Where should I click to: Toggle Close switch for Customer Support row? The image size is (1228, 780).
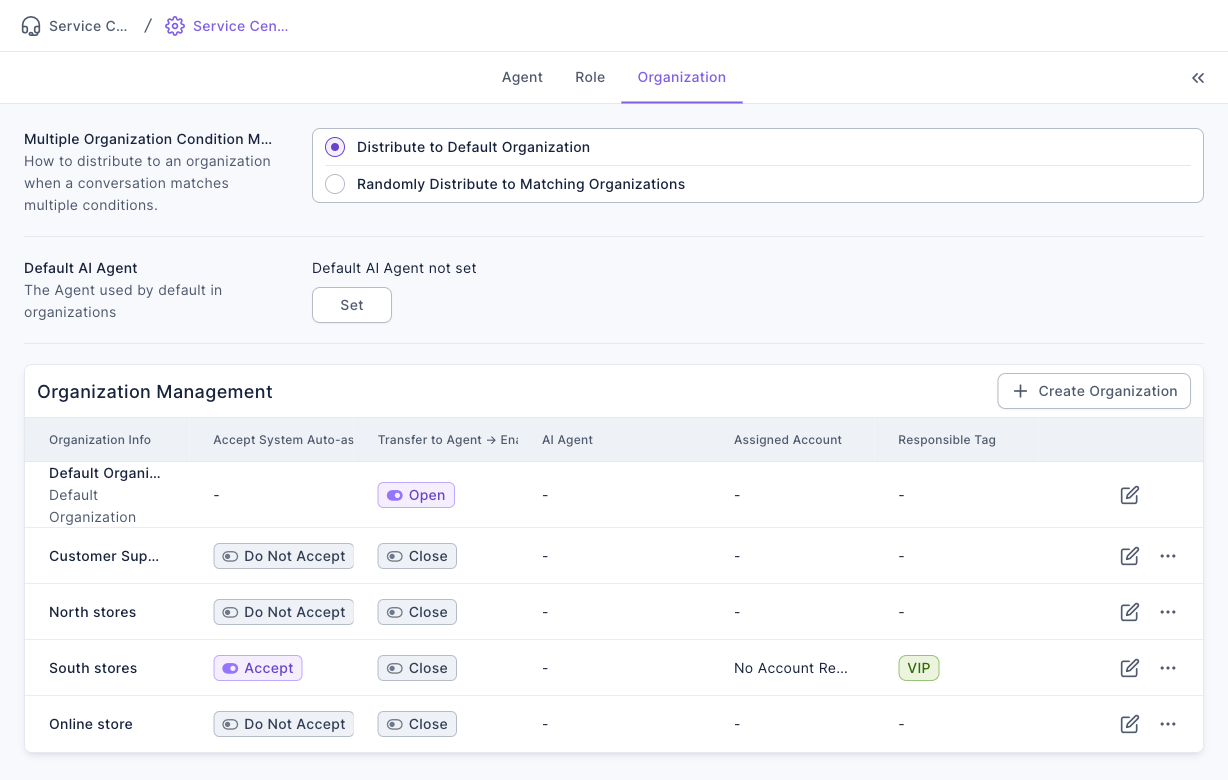click(x=417, y=556)
